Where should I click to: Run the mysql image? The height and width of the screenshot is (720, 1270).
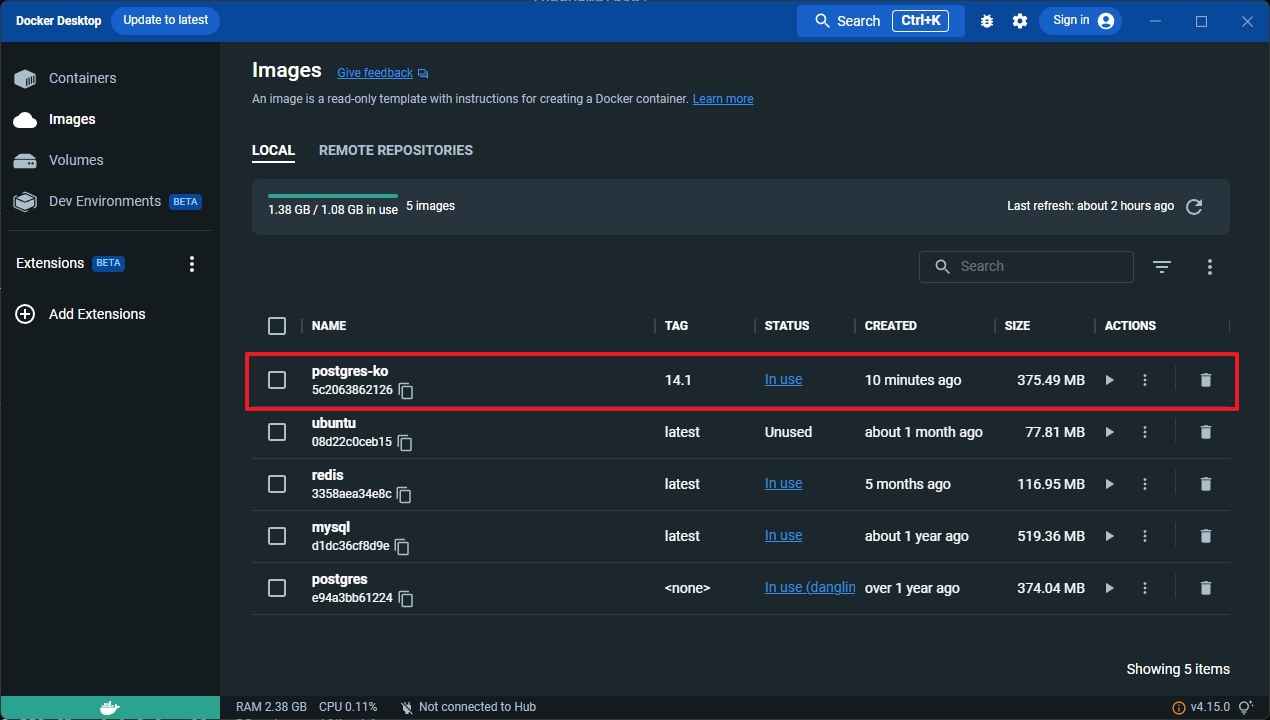tap(1109, 536)
